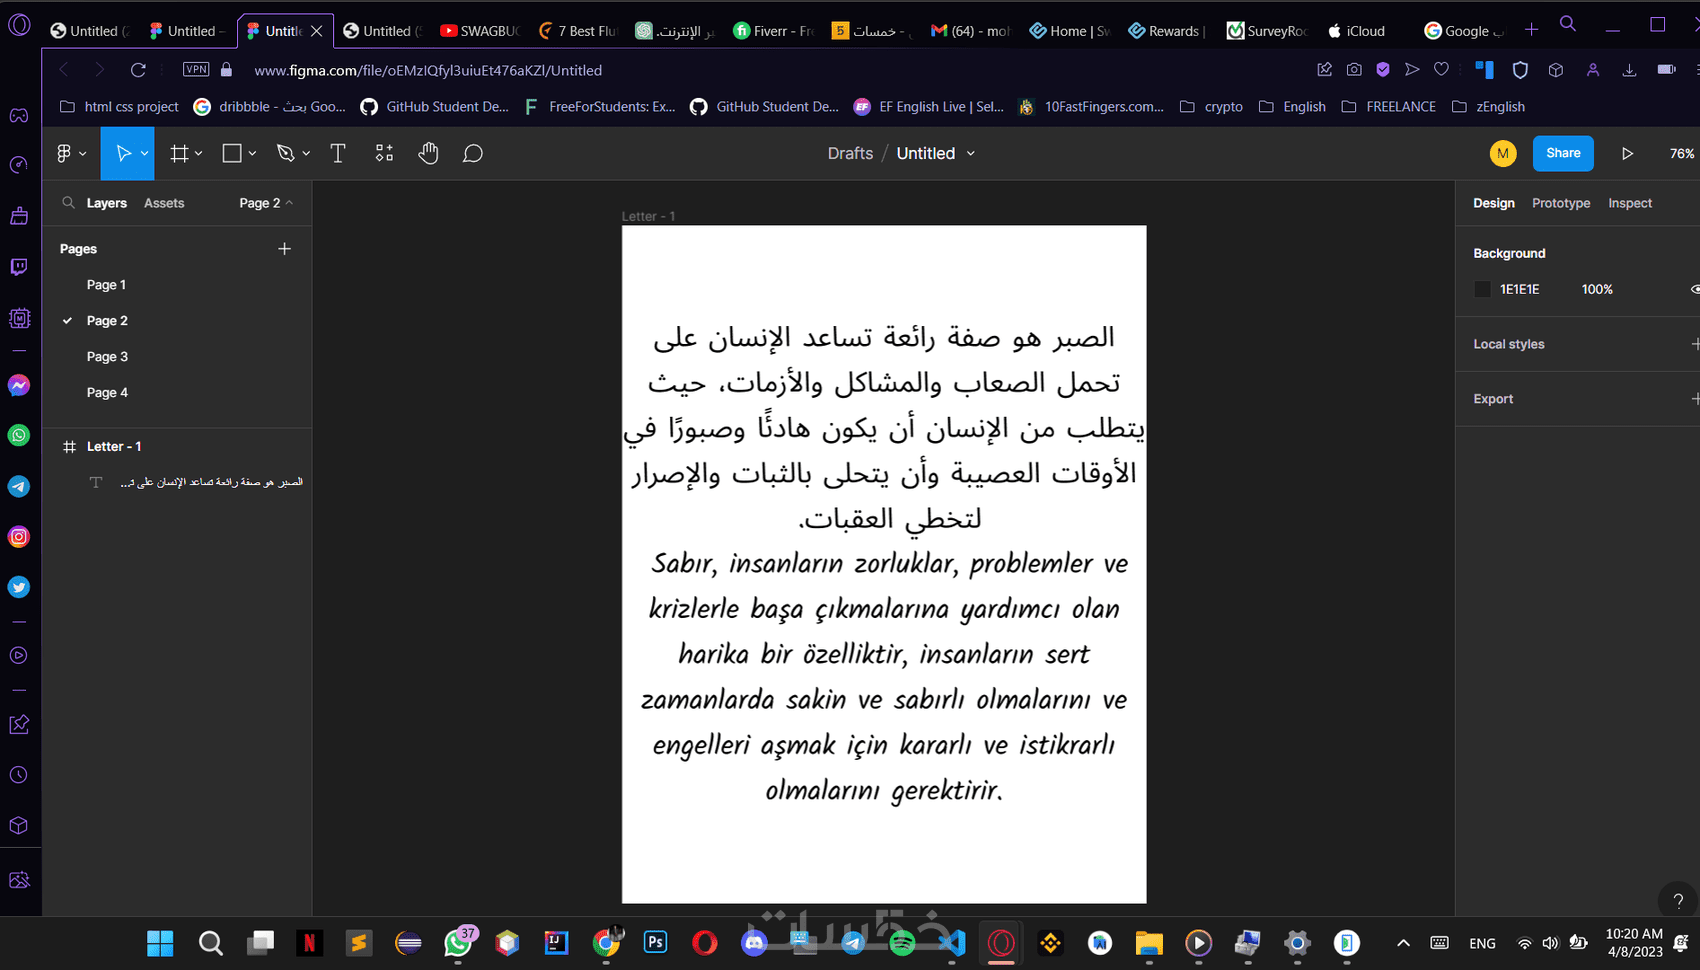This screenshot has height=970, width=1700.
Task: Activate the Hand tool
Action: click(428, 153)
